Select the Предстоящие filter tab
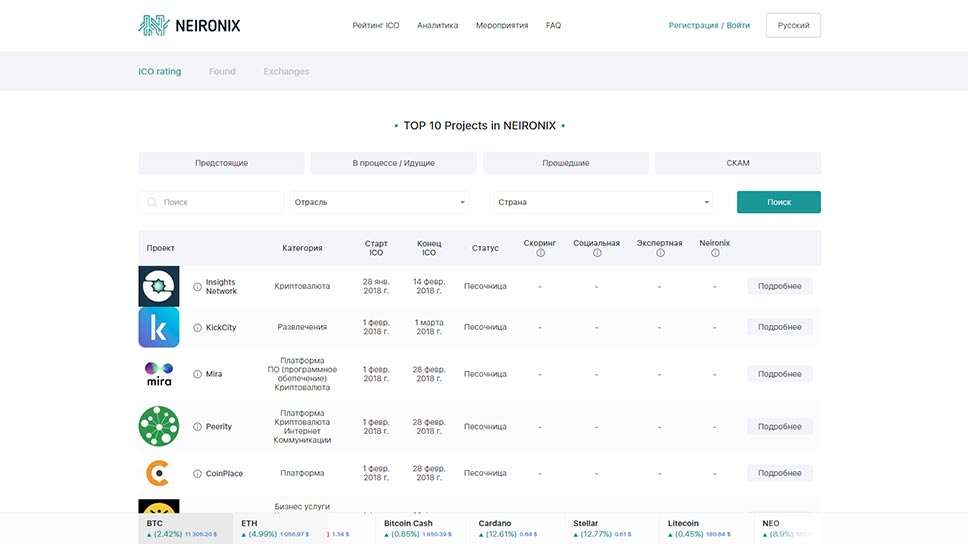The height and width of the screenshot is (544, 968). click(221, 163)
